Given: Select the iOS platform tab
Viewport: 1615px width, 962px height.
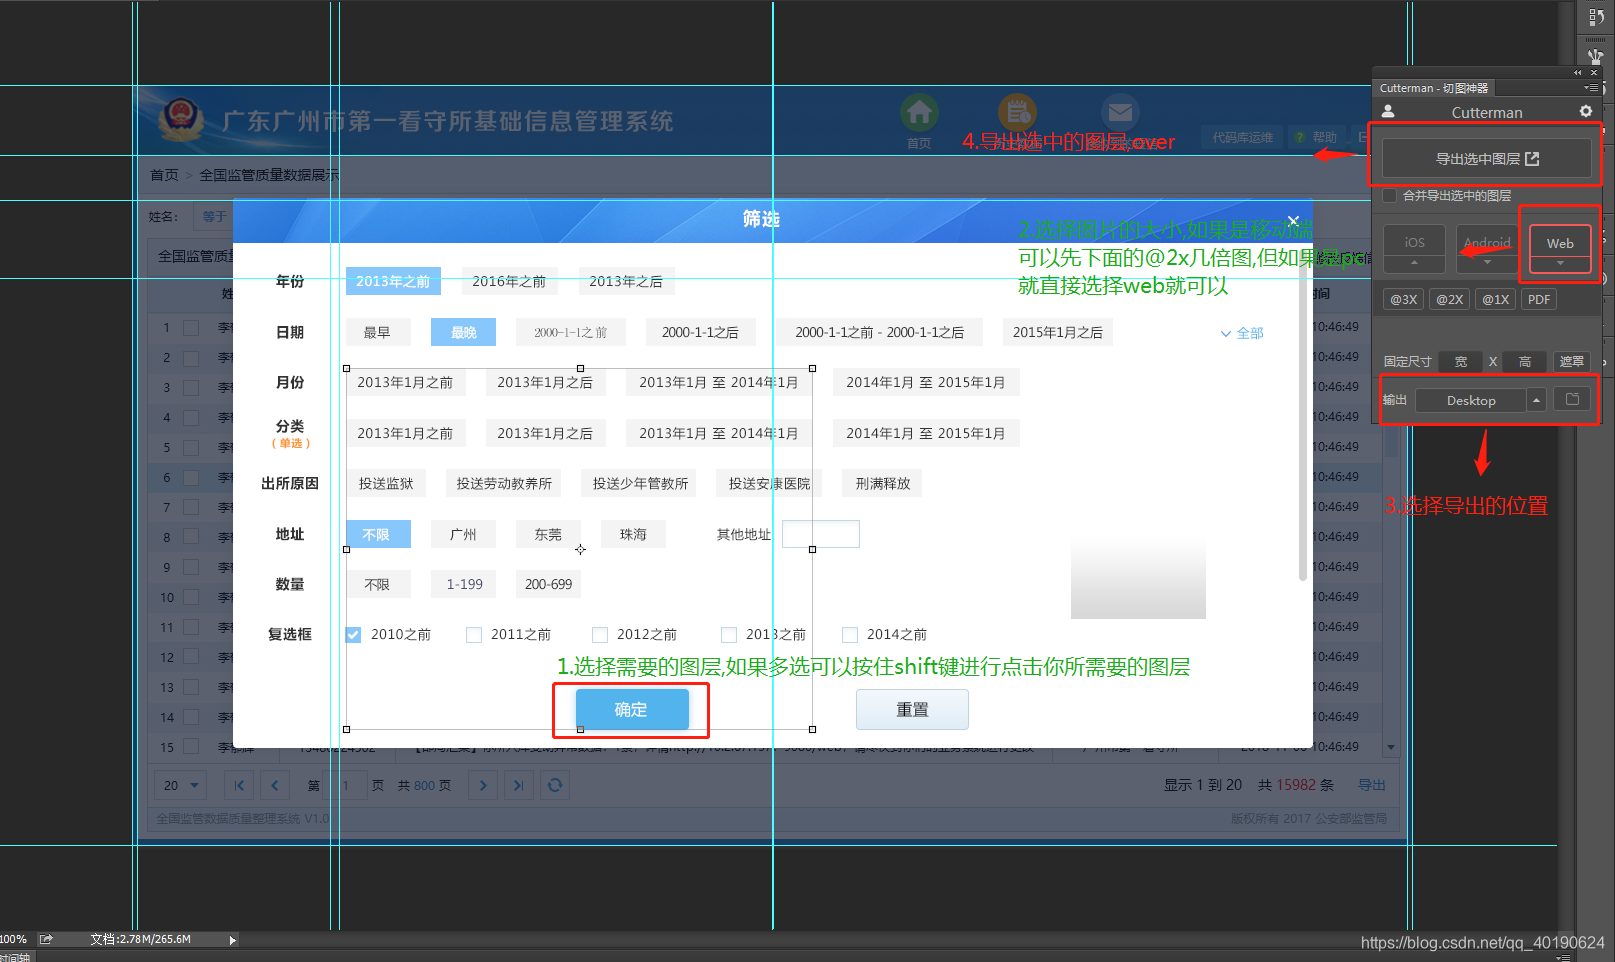Looking at the screenshot, I should click(x=1414, y=241).
